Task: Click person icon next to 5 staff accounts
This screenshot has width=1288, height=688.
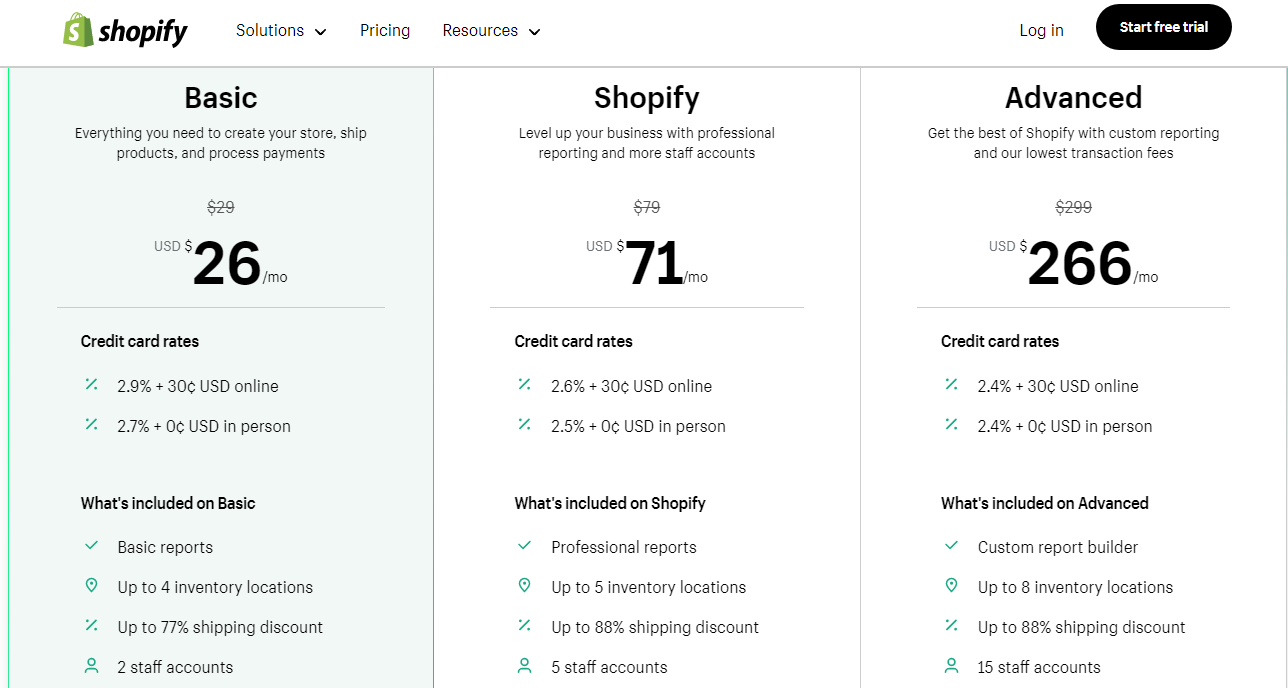Action: coord(524,666)
